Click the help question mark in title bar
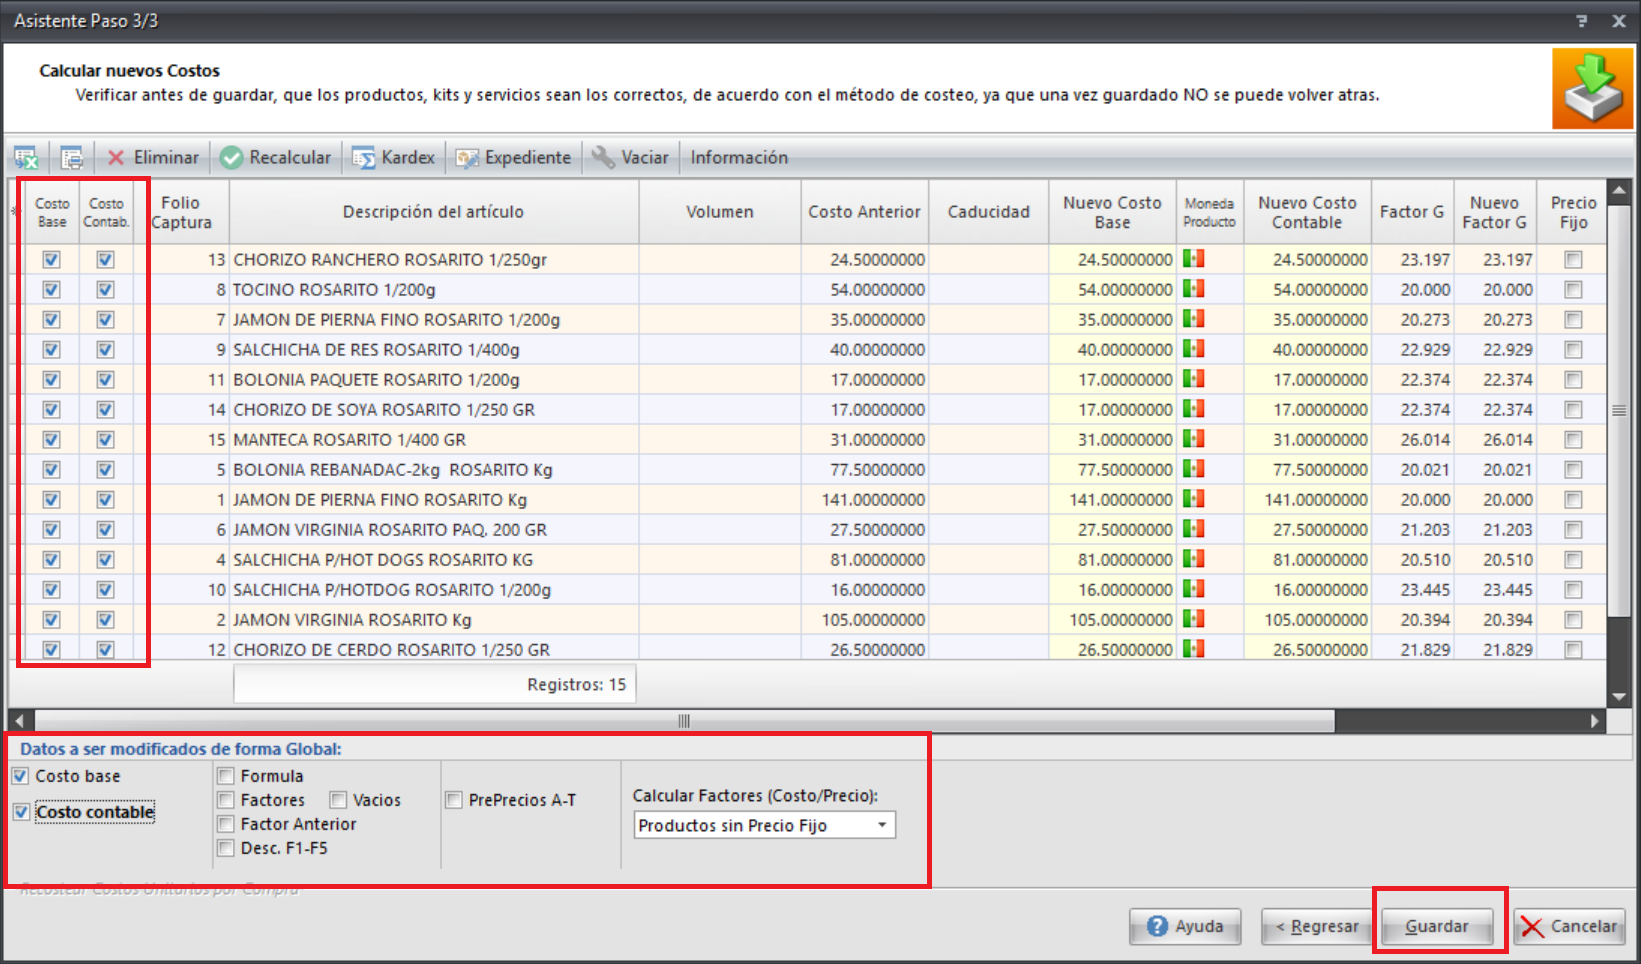The height and width of the screenshot is (964, 1641). (x=1581, y=20)
